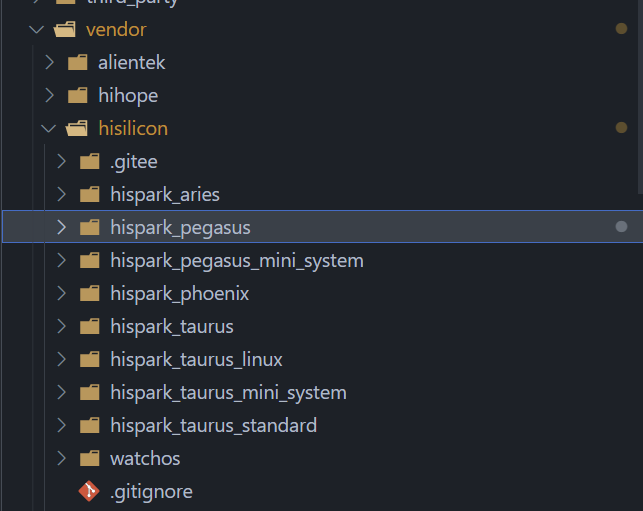Click the modified dot on vendor row
Image resolution: width=643 pixels, height=511 pixels.
(621, 29)
